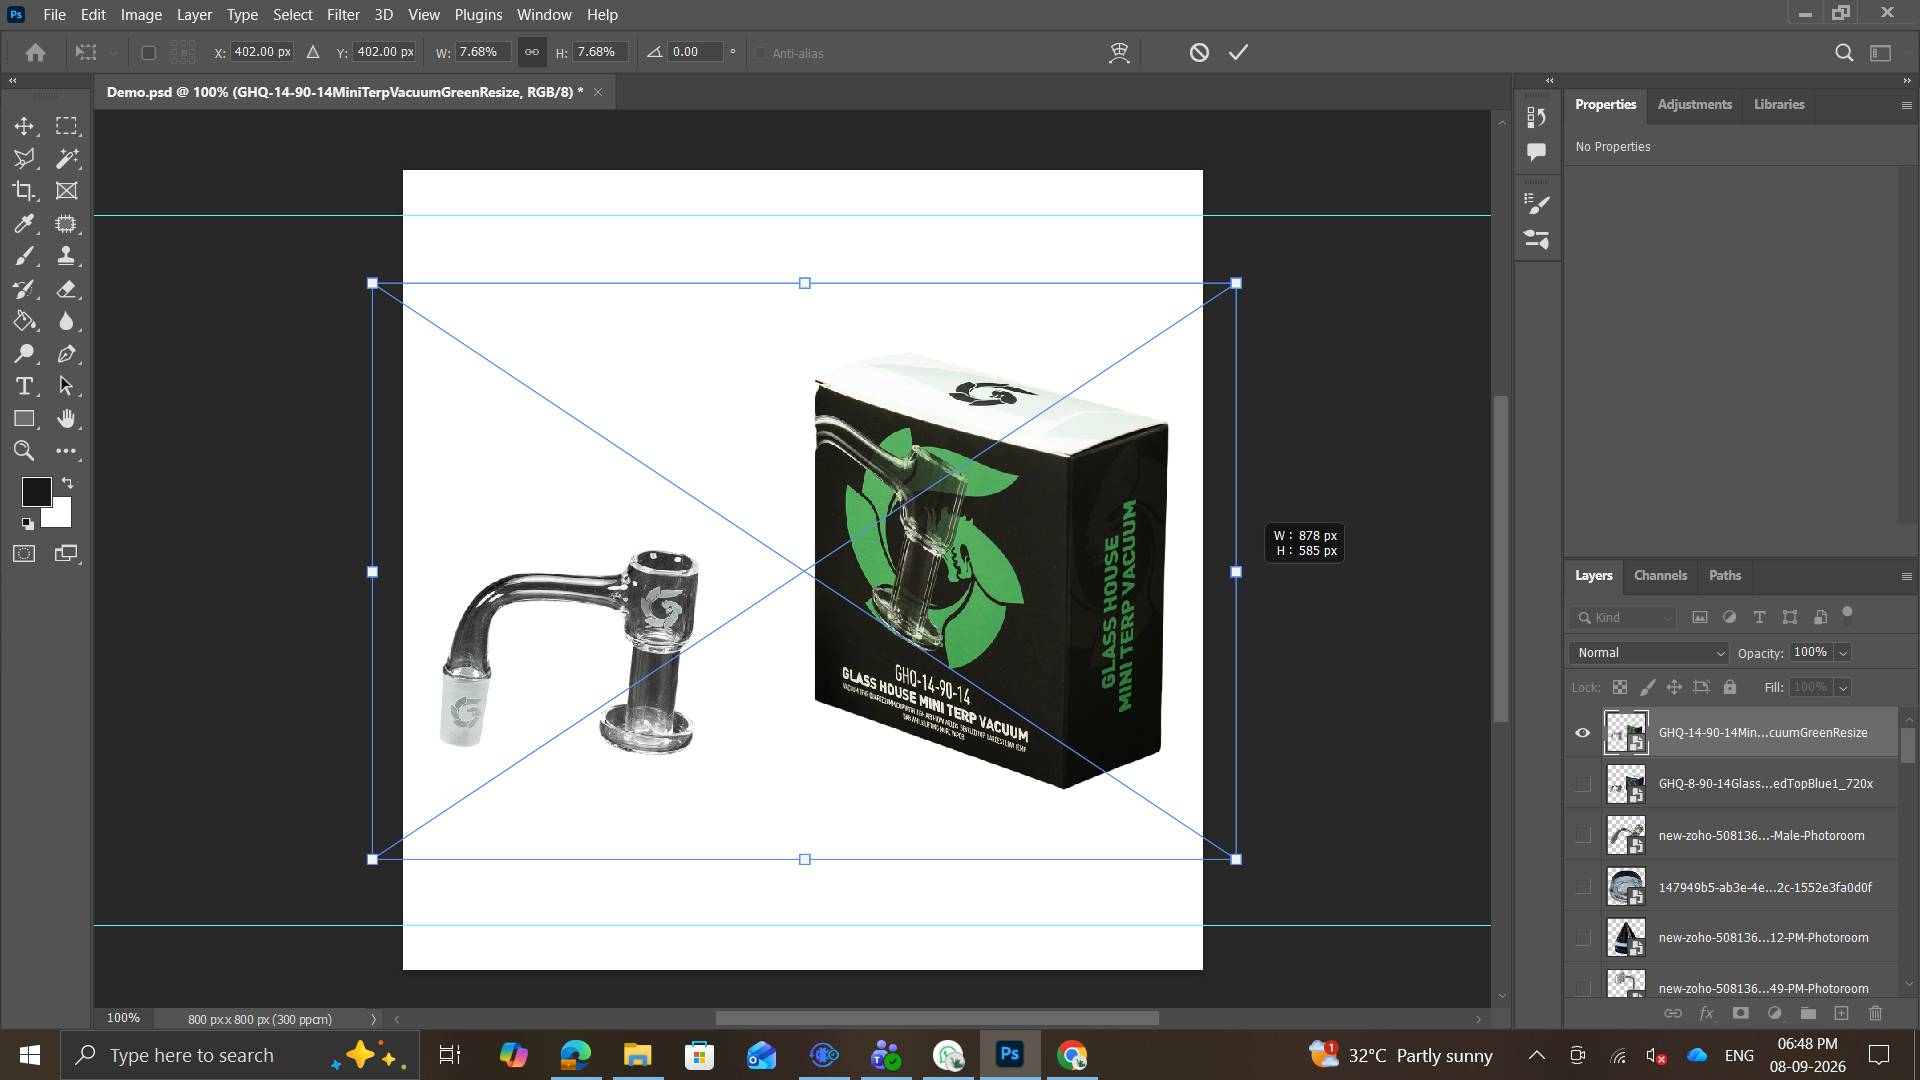The height and width of the screenshot is (1080, 1920).
Task: Select the Move tool
Action: pyautogui.click(x=24, y=126)
